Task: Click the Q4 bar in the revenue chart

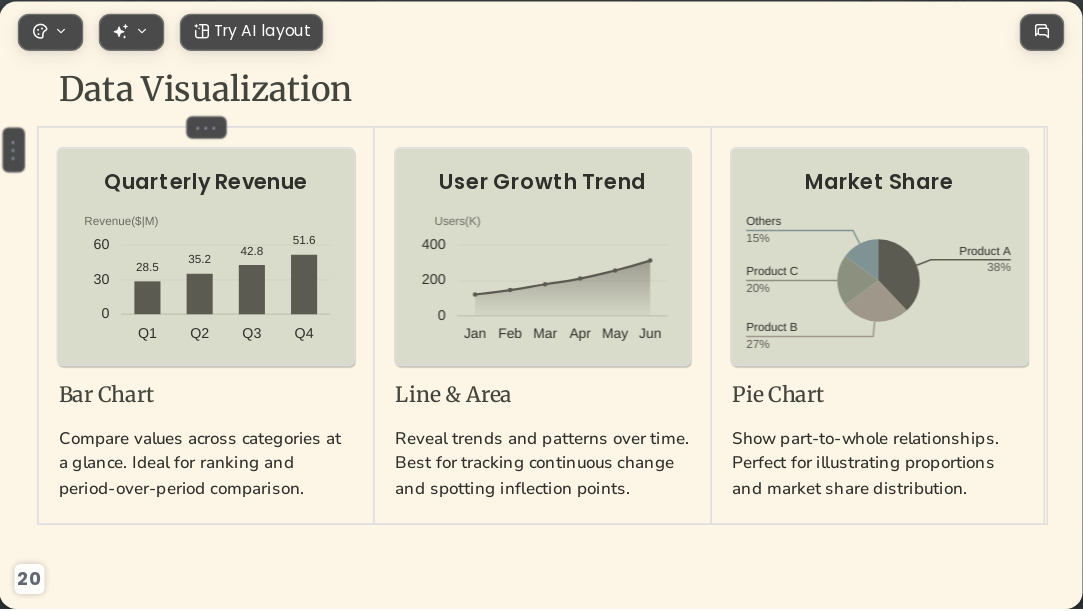Action: [304, 284]
